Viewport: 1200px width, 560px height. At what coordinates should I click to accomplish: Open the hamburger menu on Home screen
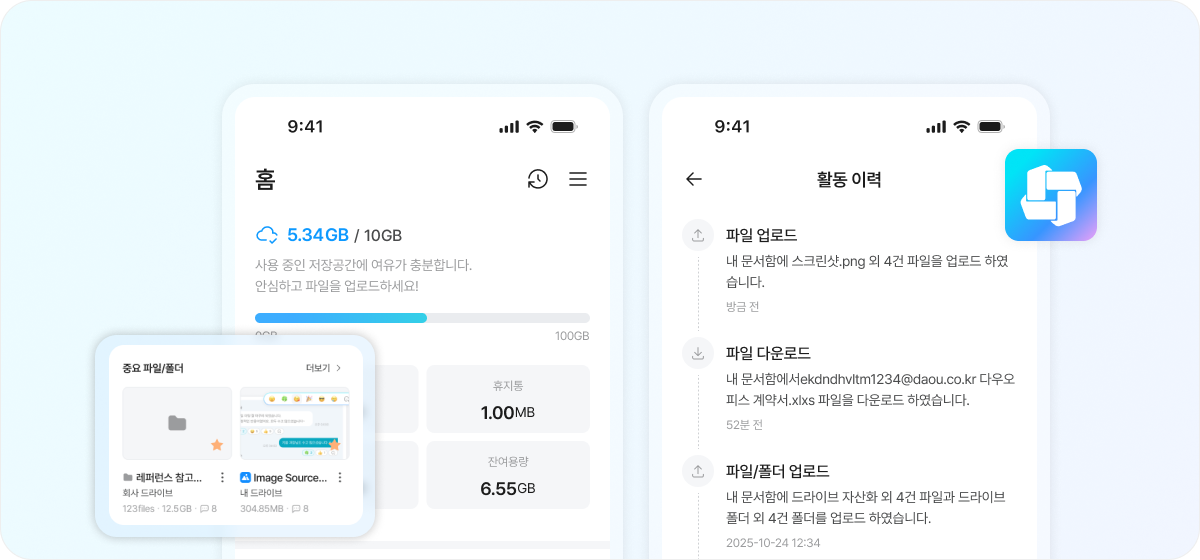pos(578,179)
